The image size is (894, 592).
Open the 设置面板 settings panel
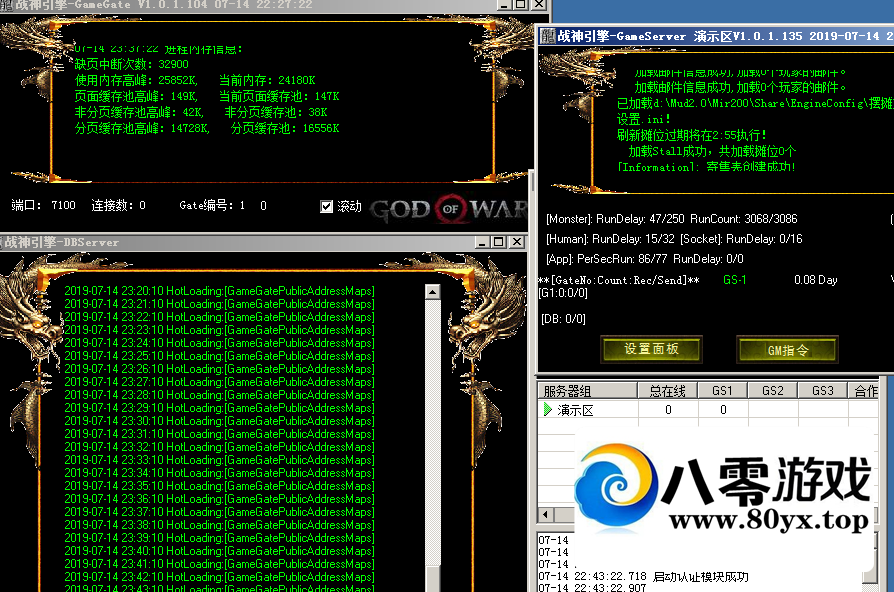tap(651, 349)
